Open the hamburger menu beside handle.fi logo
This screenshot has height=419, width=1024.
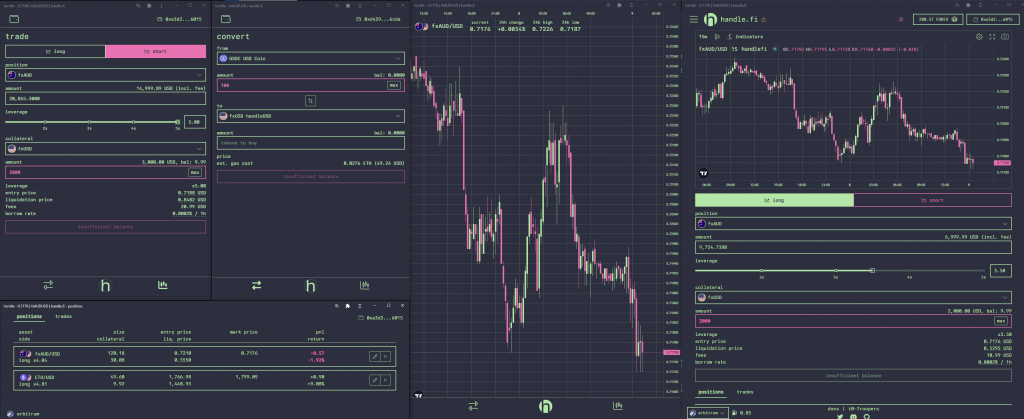(695, 19)
